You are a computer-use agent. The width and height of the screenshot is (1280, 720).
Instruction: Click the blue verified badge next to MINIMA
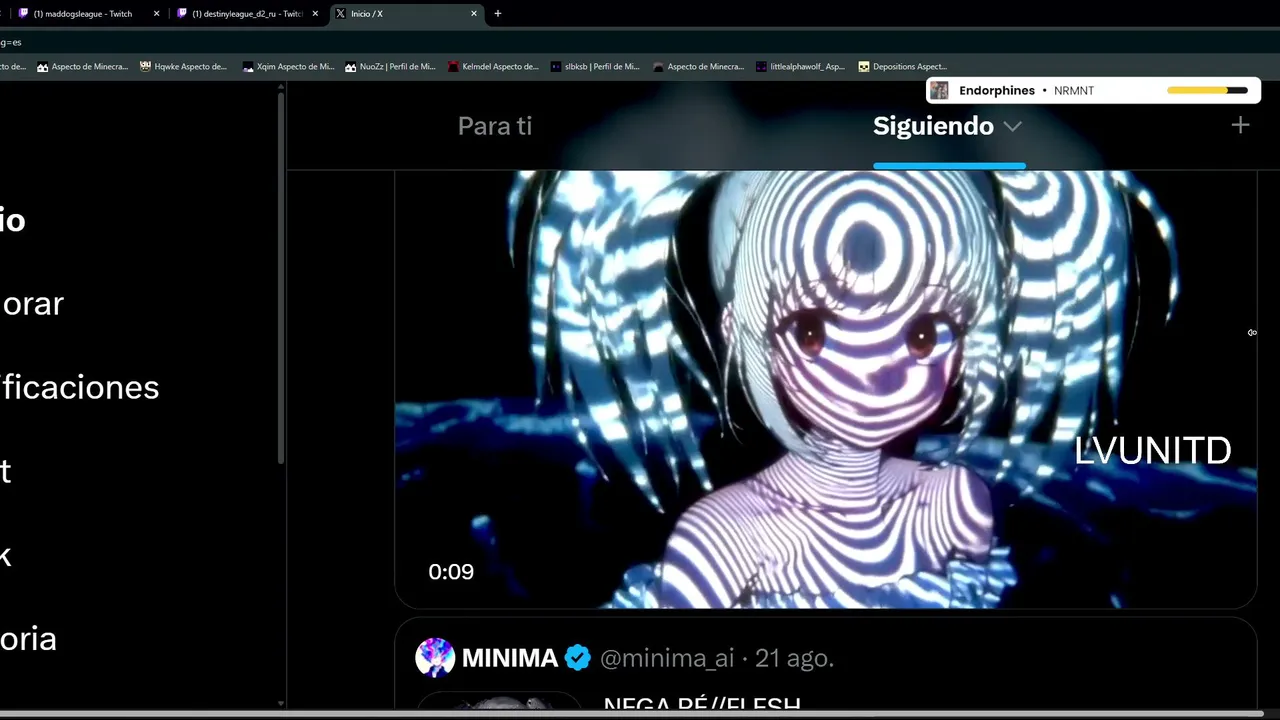(577, 658)
